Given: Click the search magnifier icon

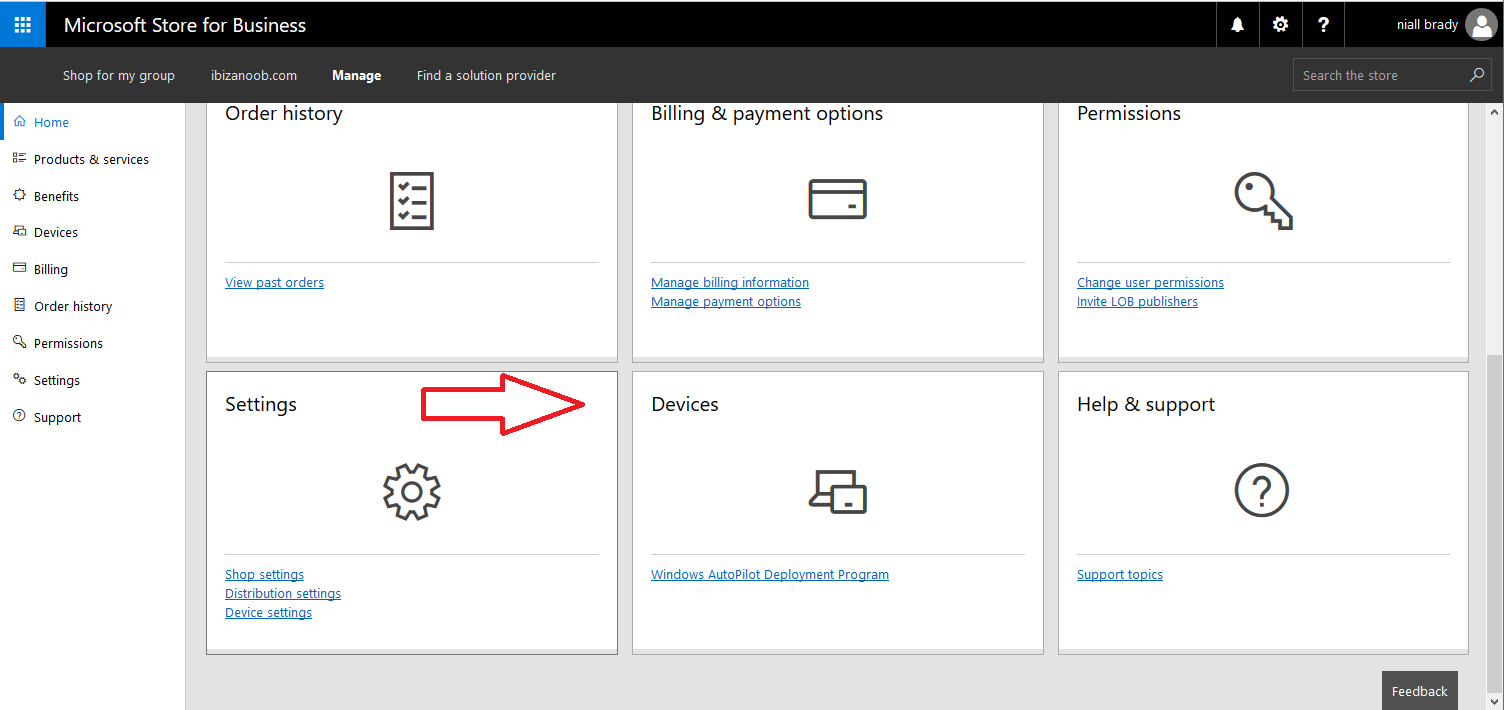Looking at the screenshot, I should tap(1476, 75).
